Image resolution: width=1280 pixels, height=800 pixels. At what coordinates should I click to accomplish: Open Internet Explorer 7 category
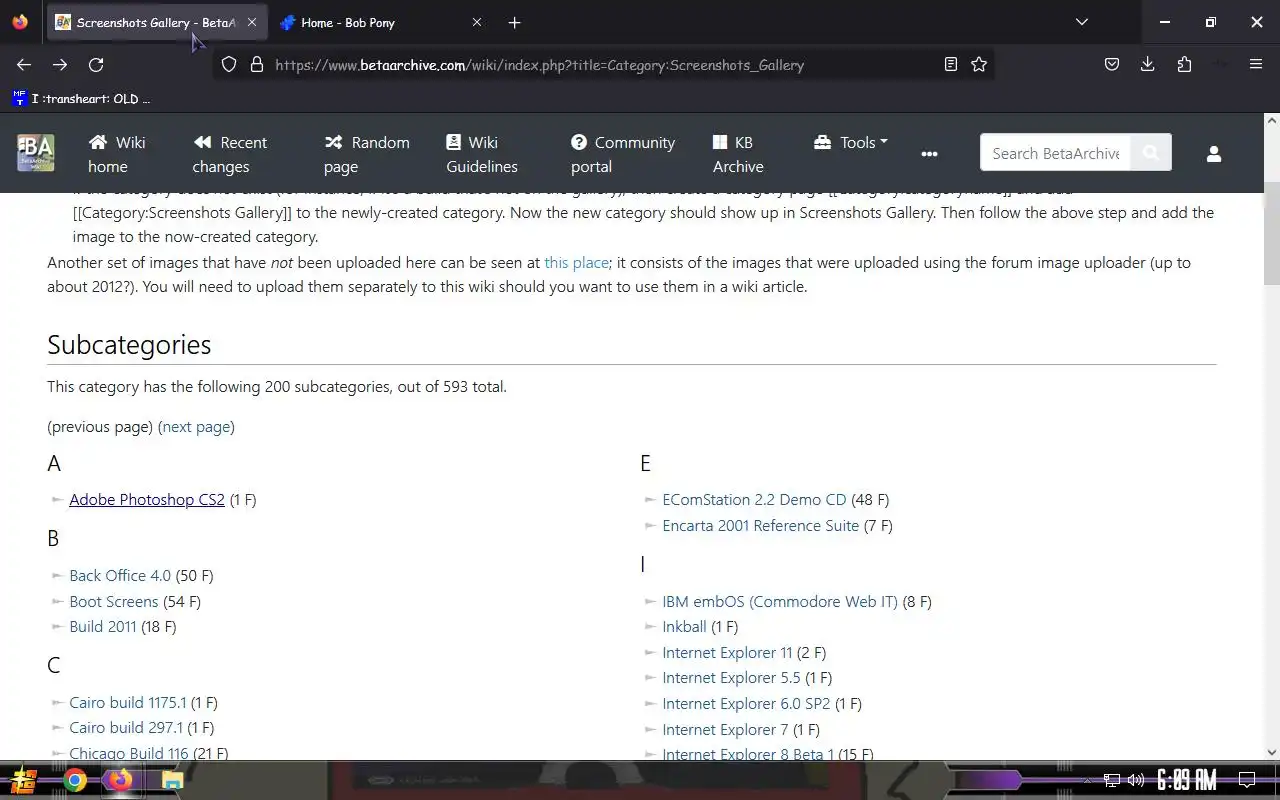(x=725, y=730)
